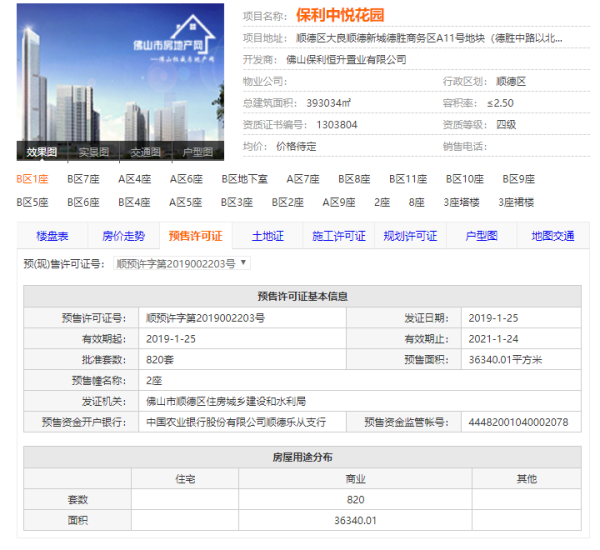The image size is (600, 550).
Task: Select building B区5座
Action: [x=33, y=202]
